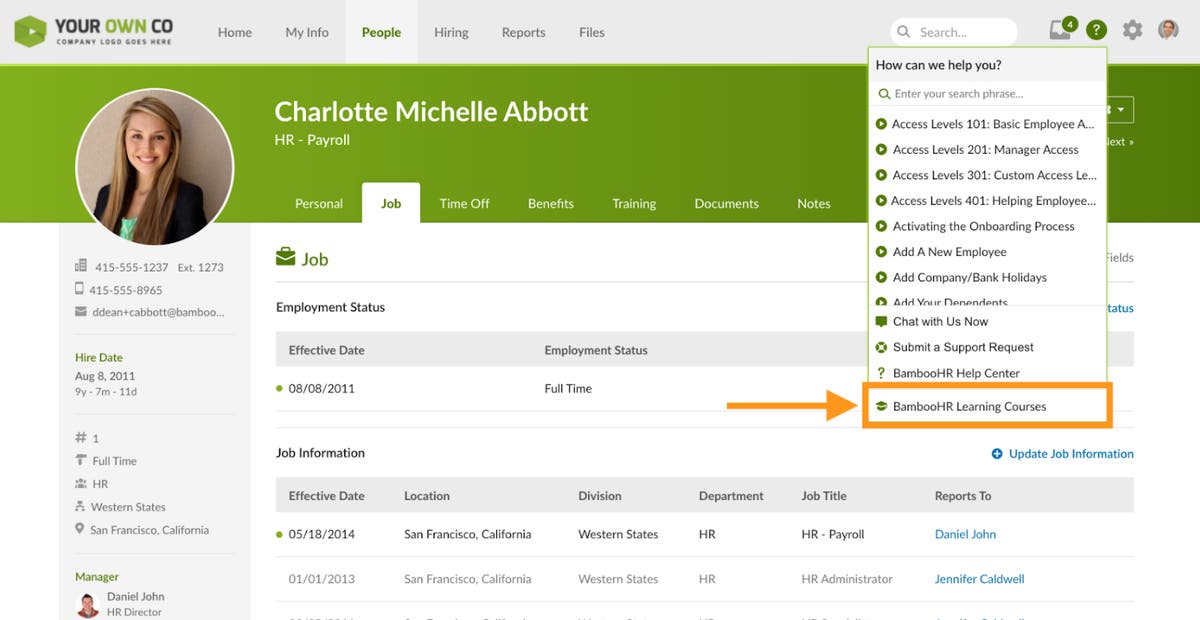Open BambooHR Learning Courses link
This screenshot has width=1200, height=620.
pos(968,407)
